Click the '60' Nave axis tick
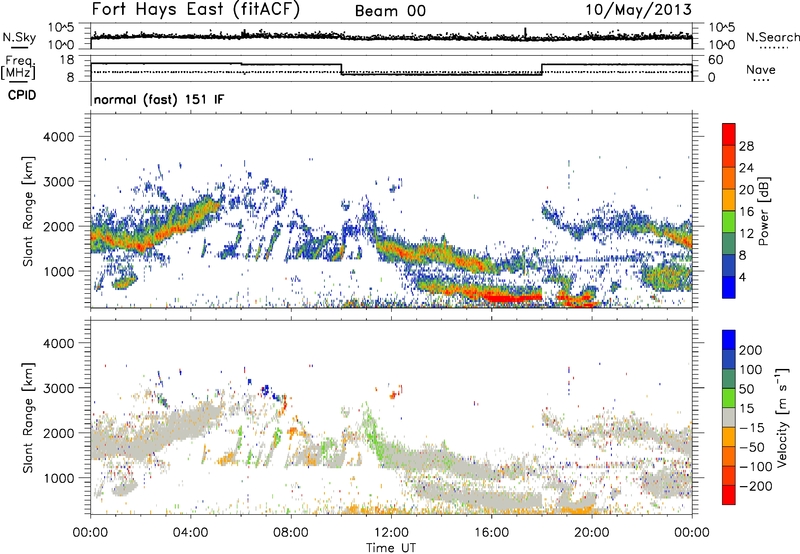The width and height of the screenshot is (800, 554). 715,60
